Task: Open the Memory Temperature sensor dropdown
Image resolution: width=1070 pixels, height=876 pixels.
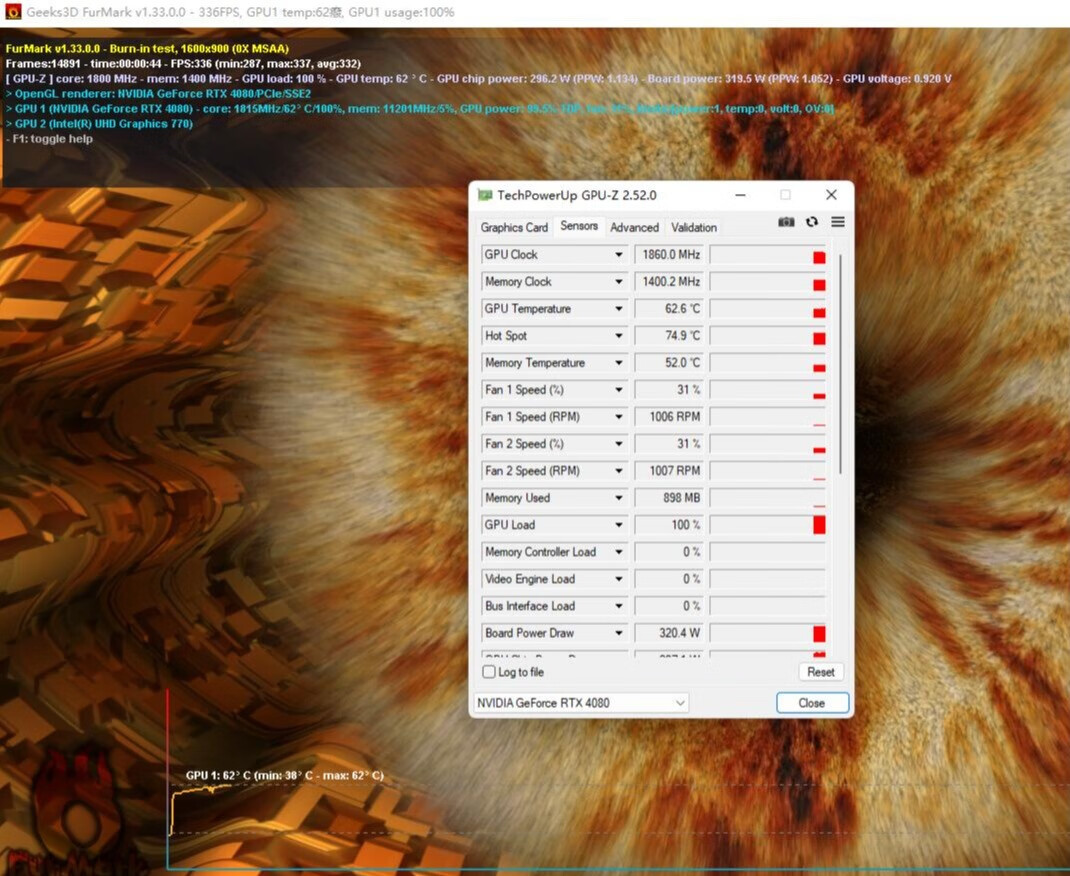Action: (x=618, y=363)
